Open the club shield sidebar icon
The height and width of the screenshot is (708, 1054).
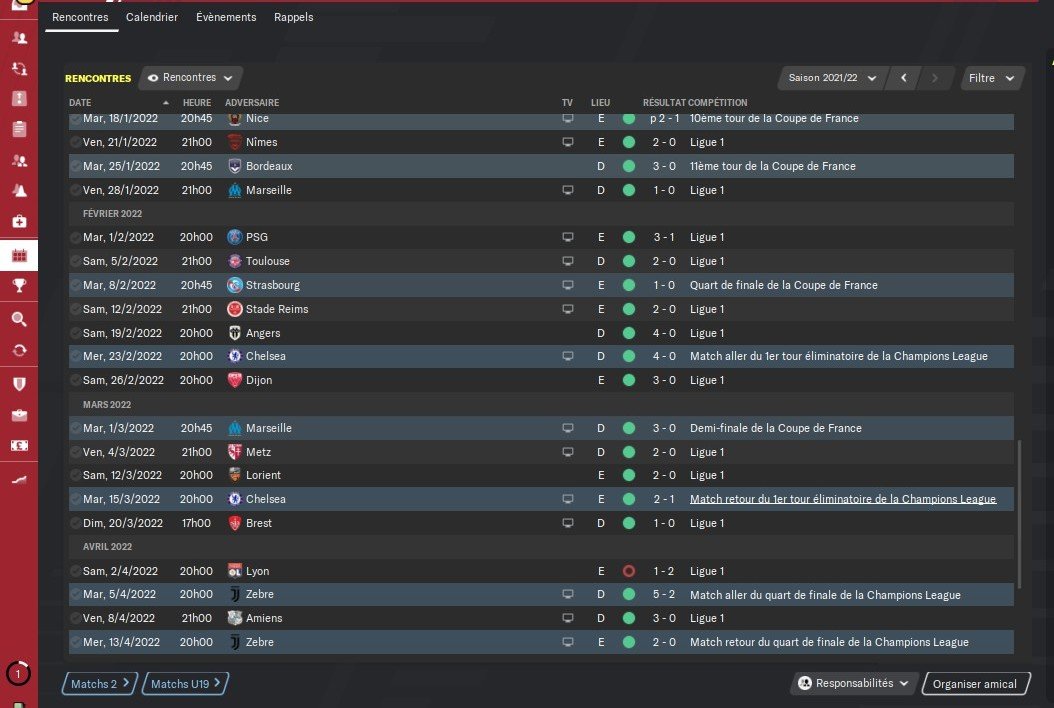pos(19,383)
